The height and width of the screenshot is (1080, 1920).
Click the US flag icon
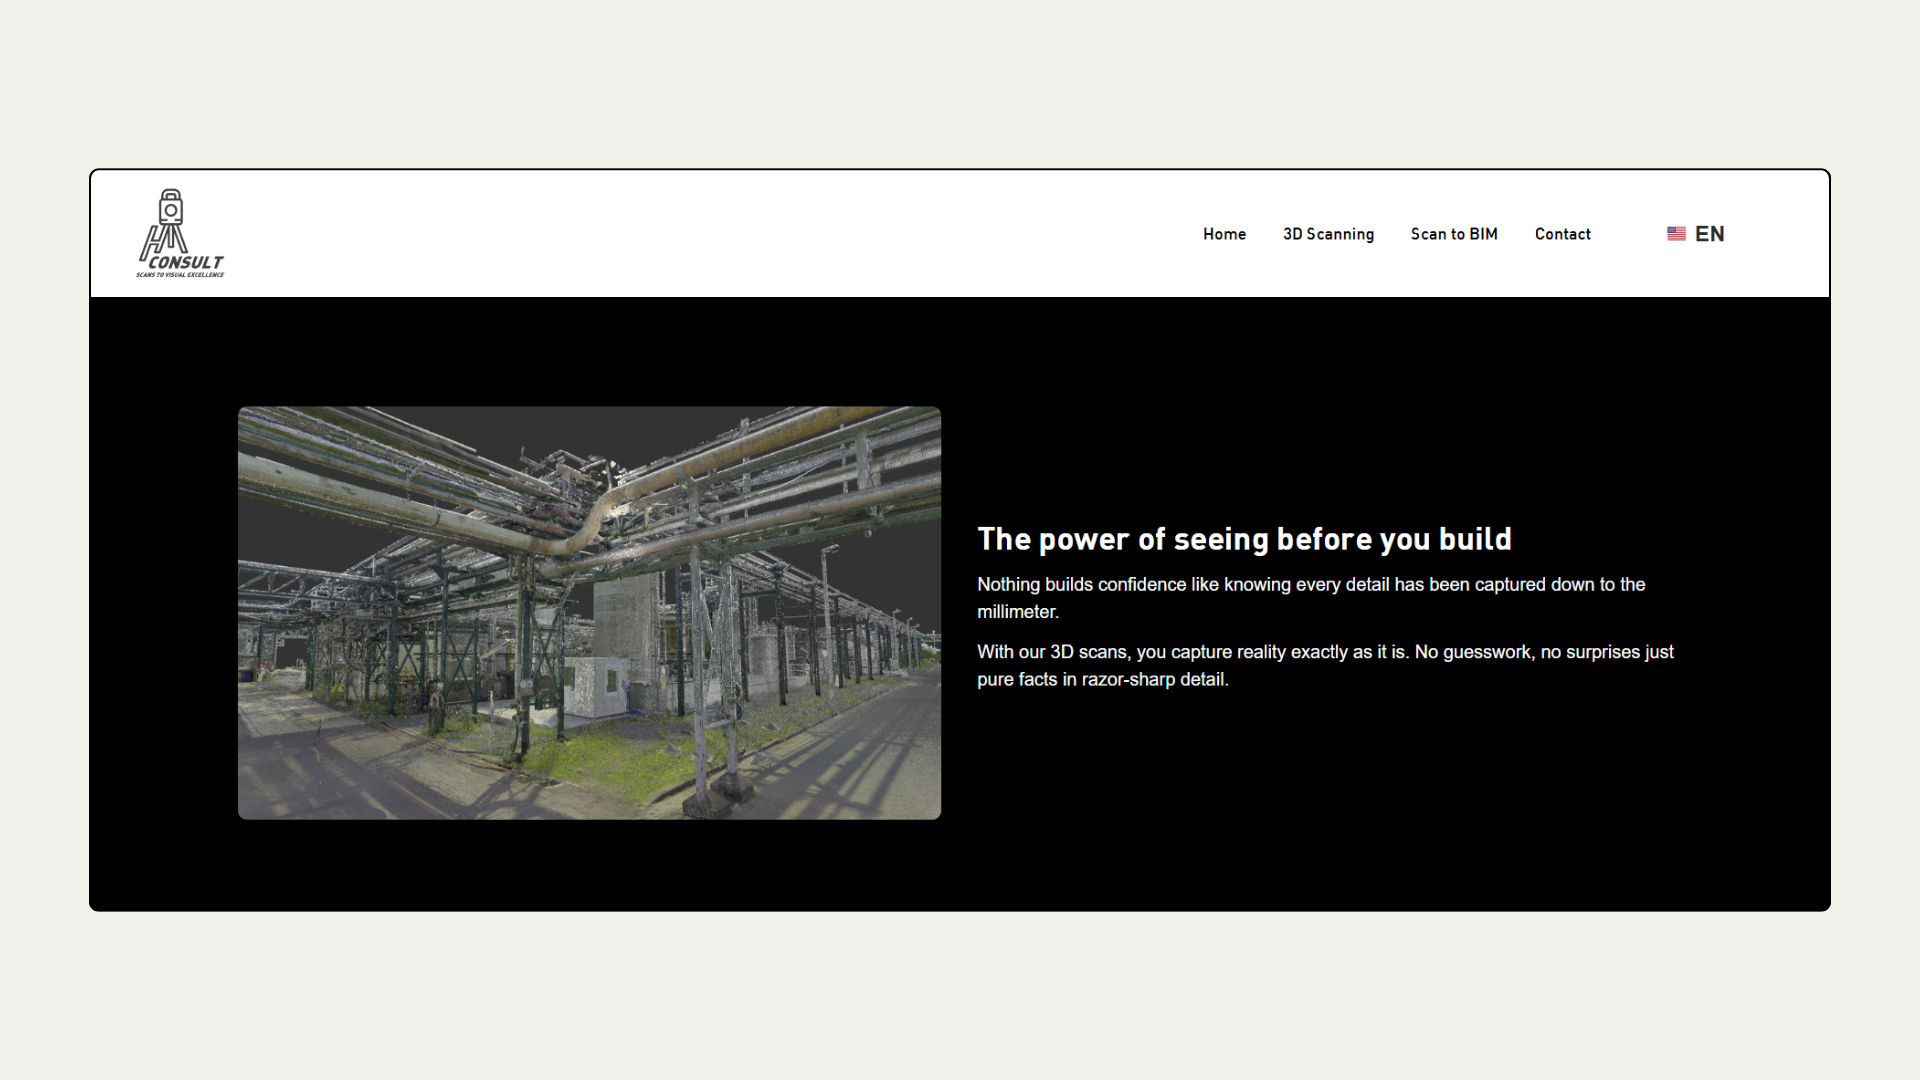(1676, 234)
